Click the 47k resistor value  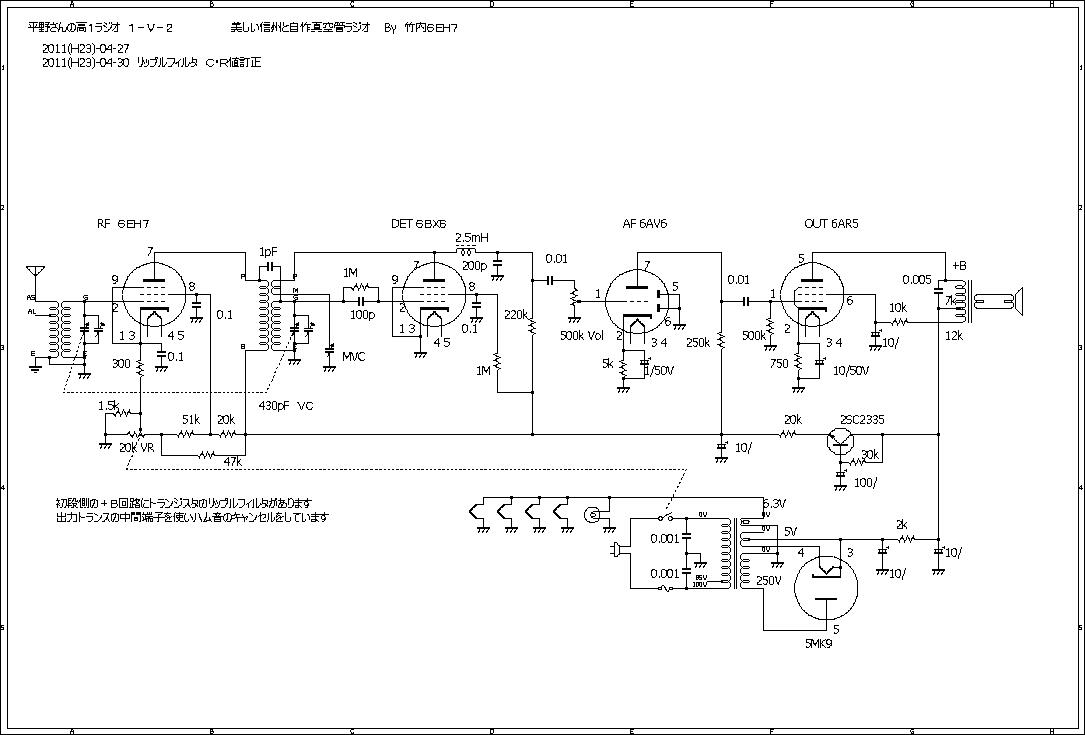pos(232,462)
